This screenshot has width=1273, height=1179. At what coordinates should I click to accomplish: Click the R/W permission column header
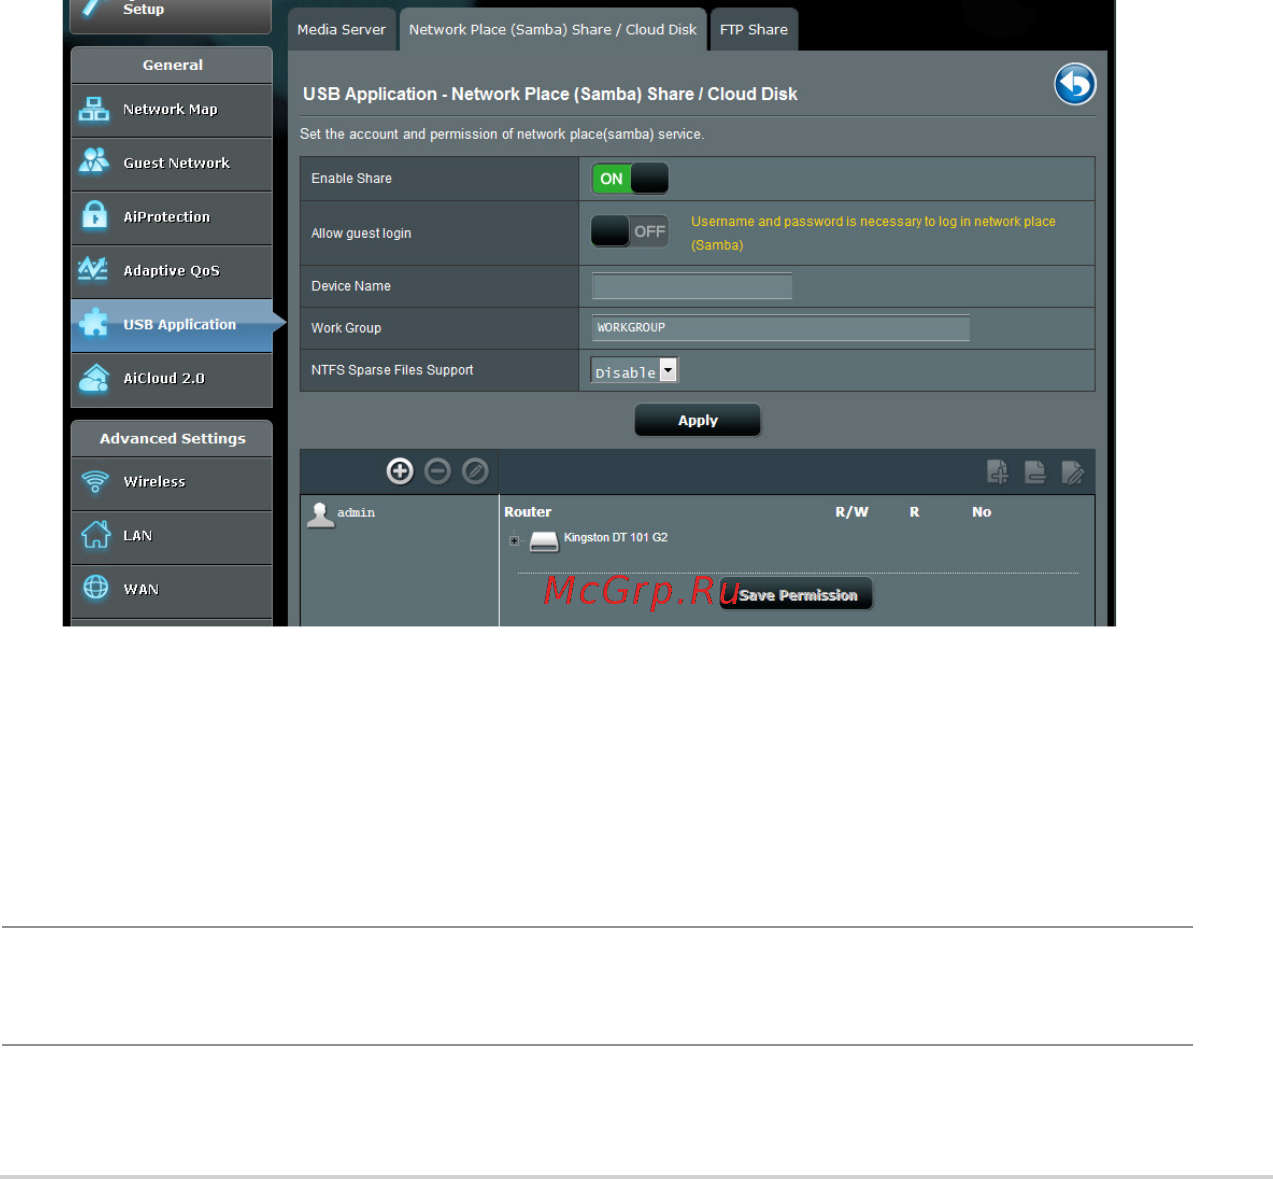pos(852,512)
